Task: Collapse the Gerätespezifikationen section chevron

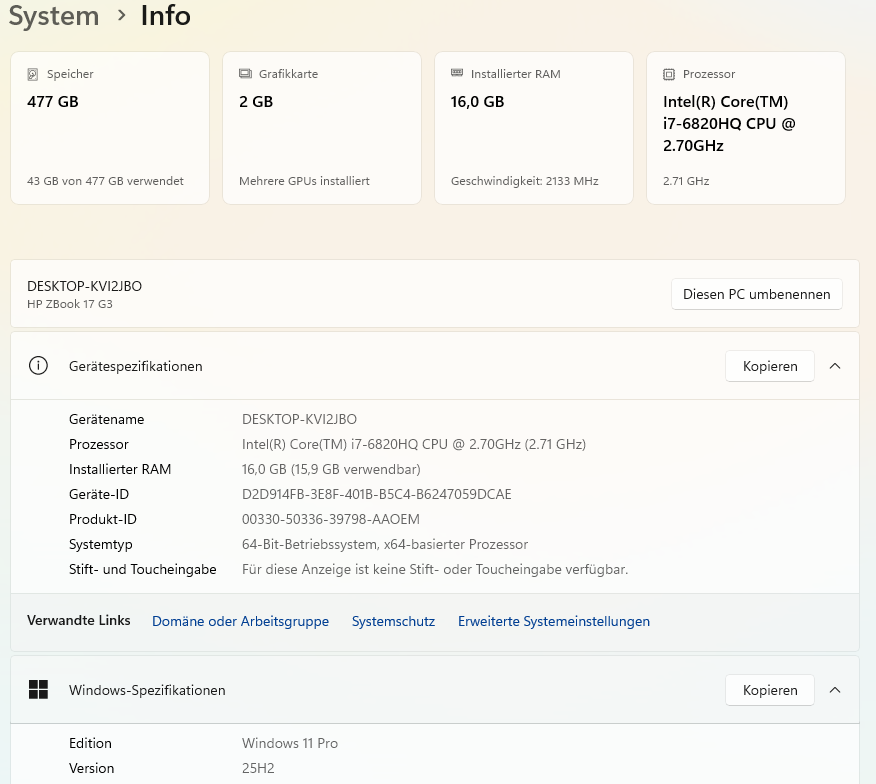Action: pos(835,366)
